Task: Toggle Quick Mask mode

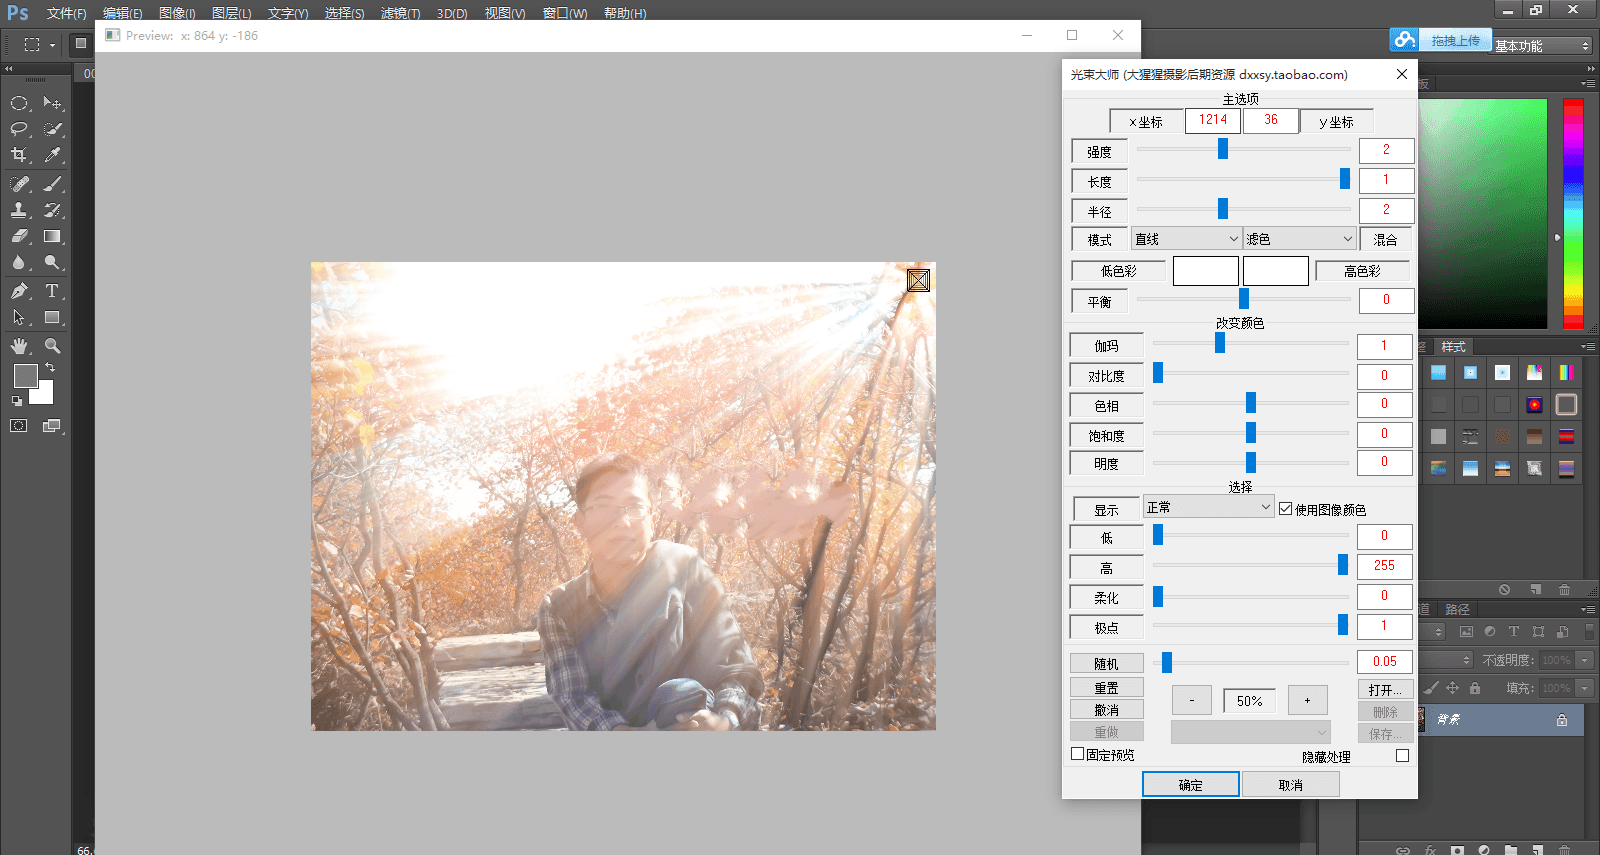Action: tap(19, 426)
